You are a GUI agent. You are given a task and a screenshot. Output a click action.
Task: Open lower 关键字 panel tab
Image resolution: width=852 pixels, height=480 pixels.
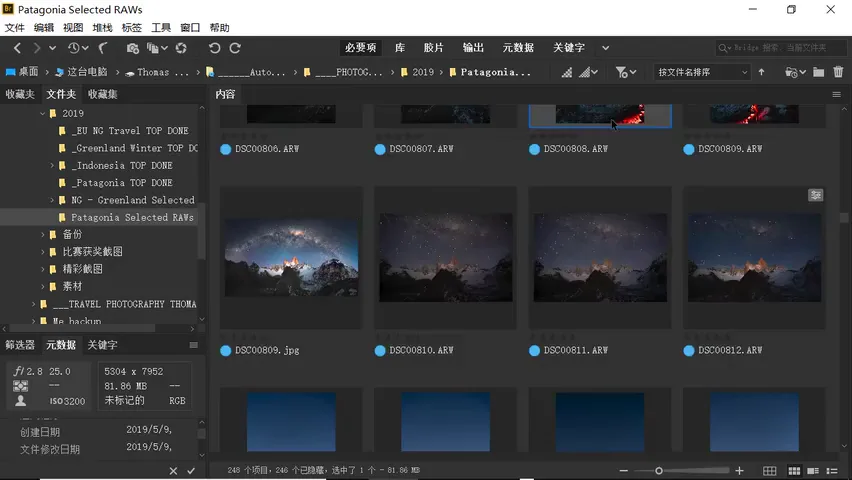pyautogui.click(x=103, y=345)
